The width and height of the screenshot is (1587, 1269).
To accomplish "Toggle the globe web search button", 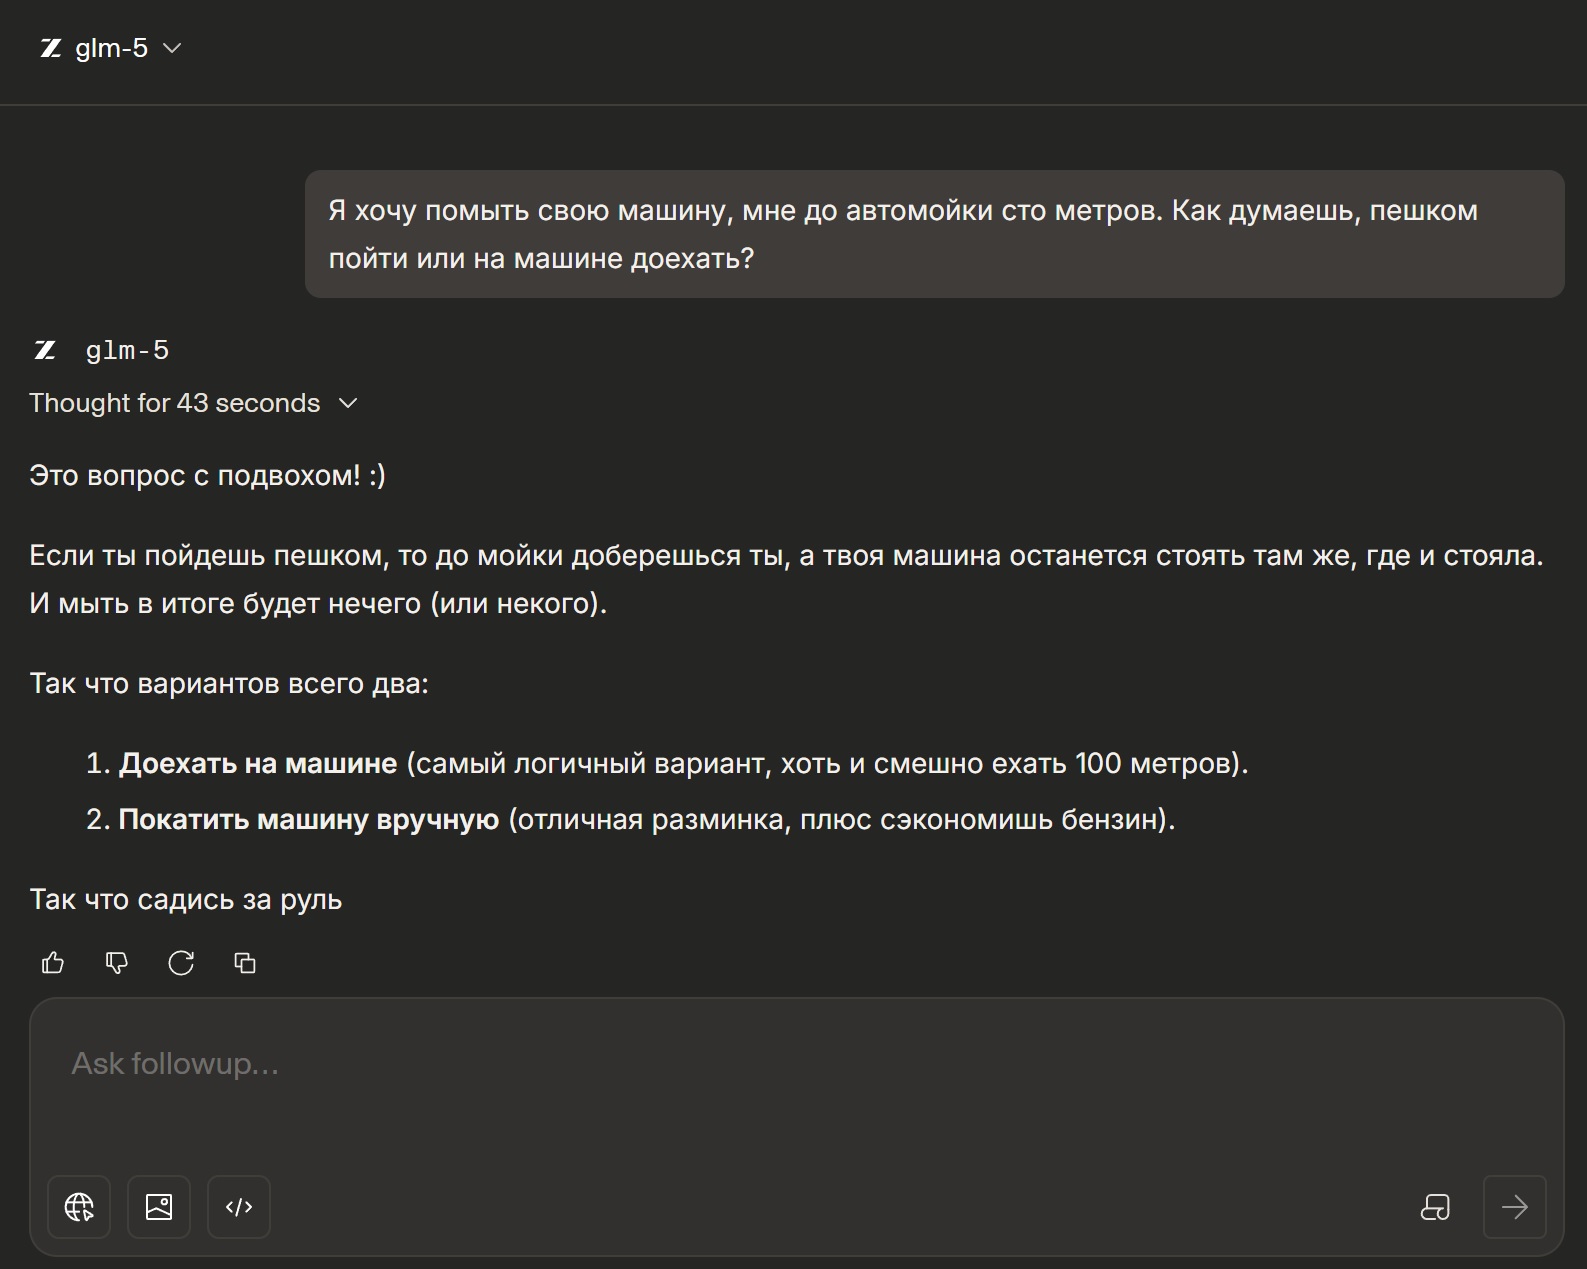I will (x=79, y=1207).
